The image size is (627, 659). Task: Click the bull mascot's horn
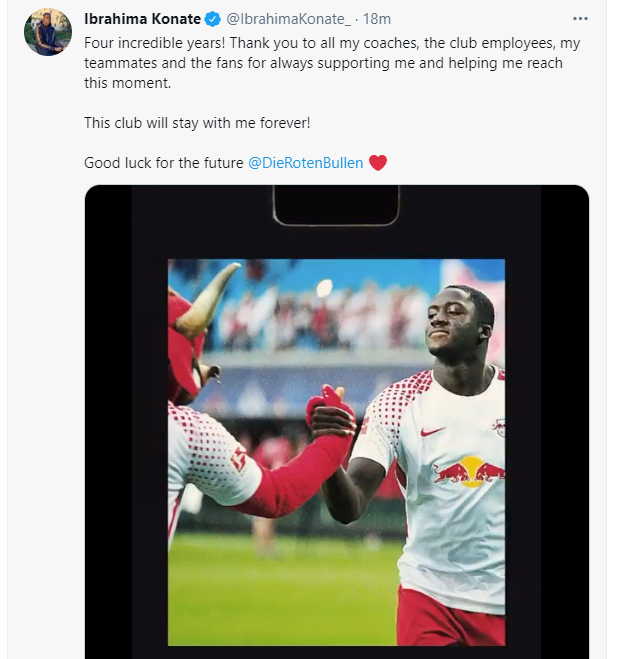click(x=217, y=287)
